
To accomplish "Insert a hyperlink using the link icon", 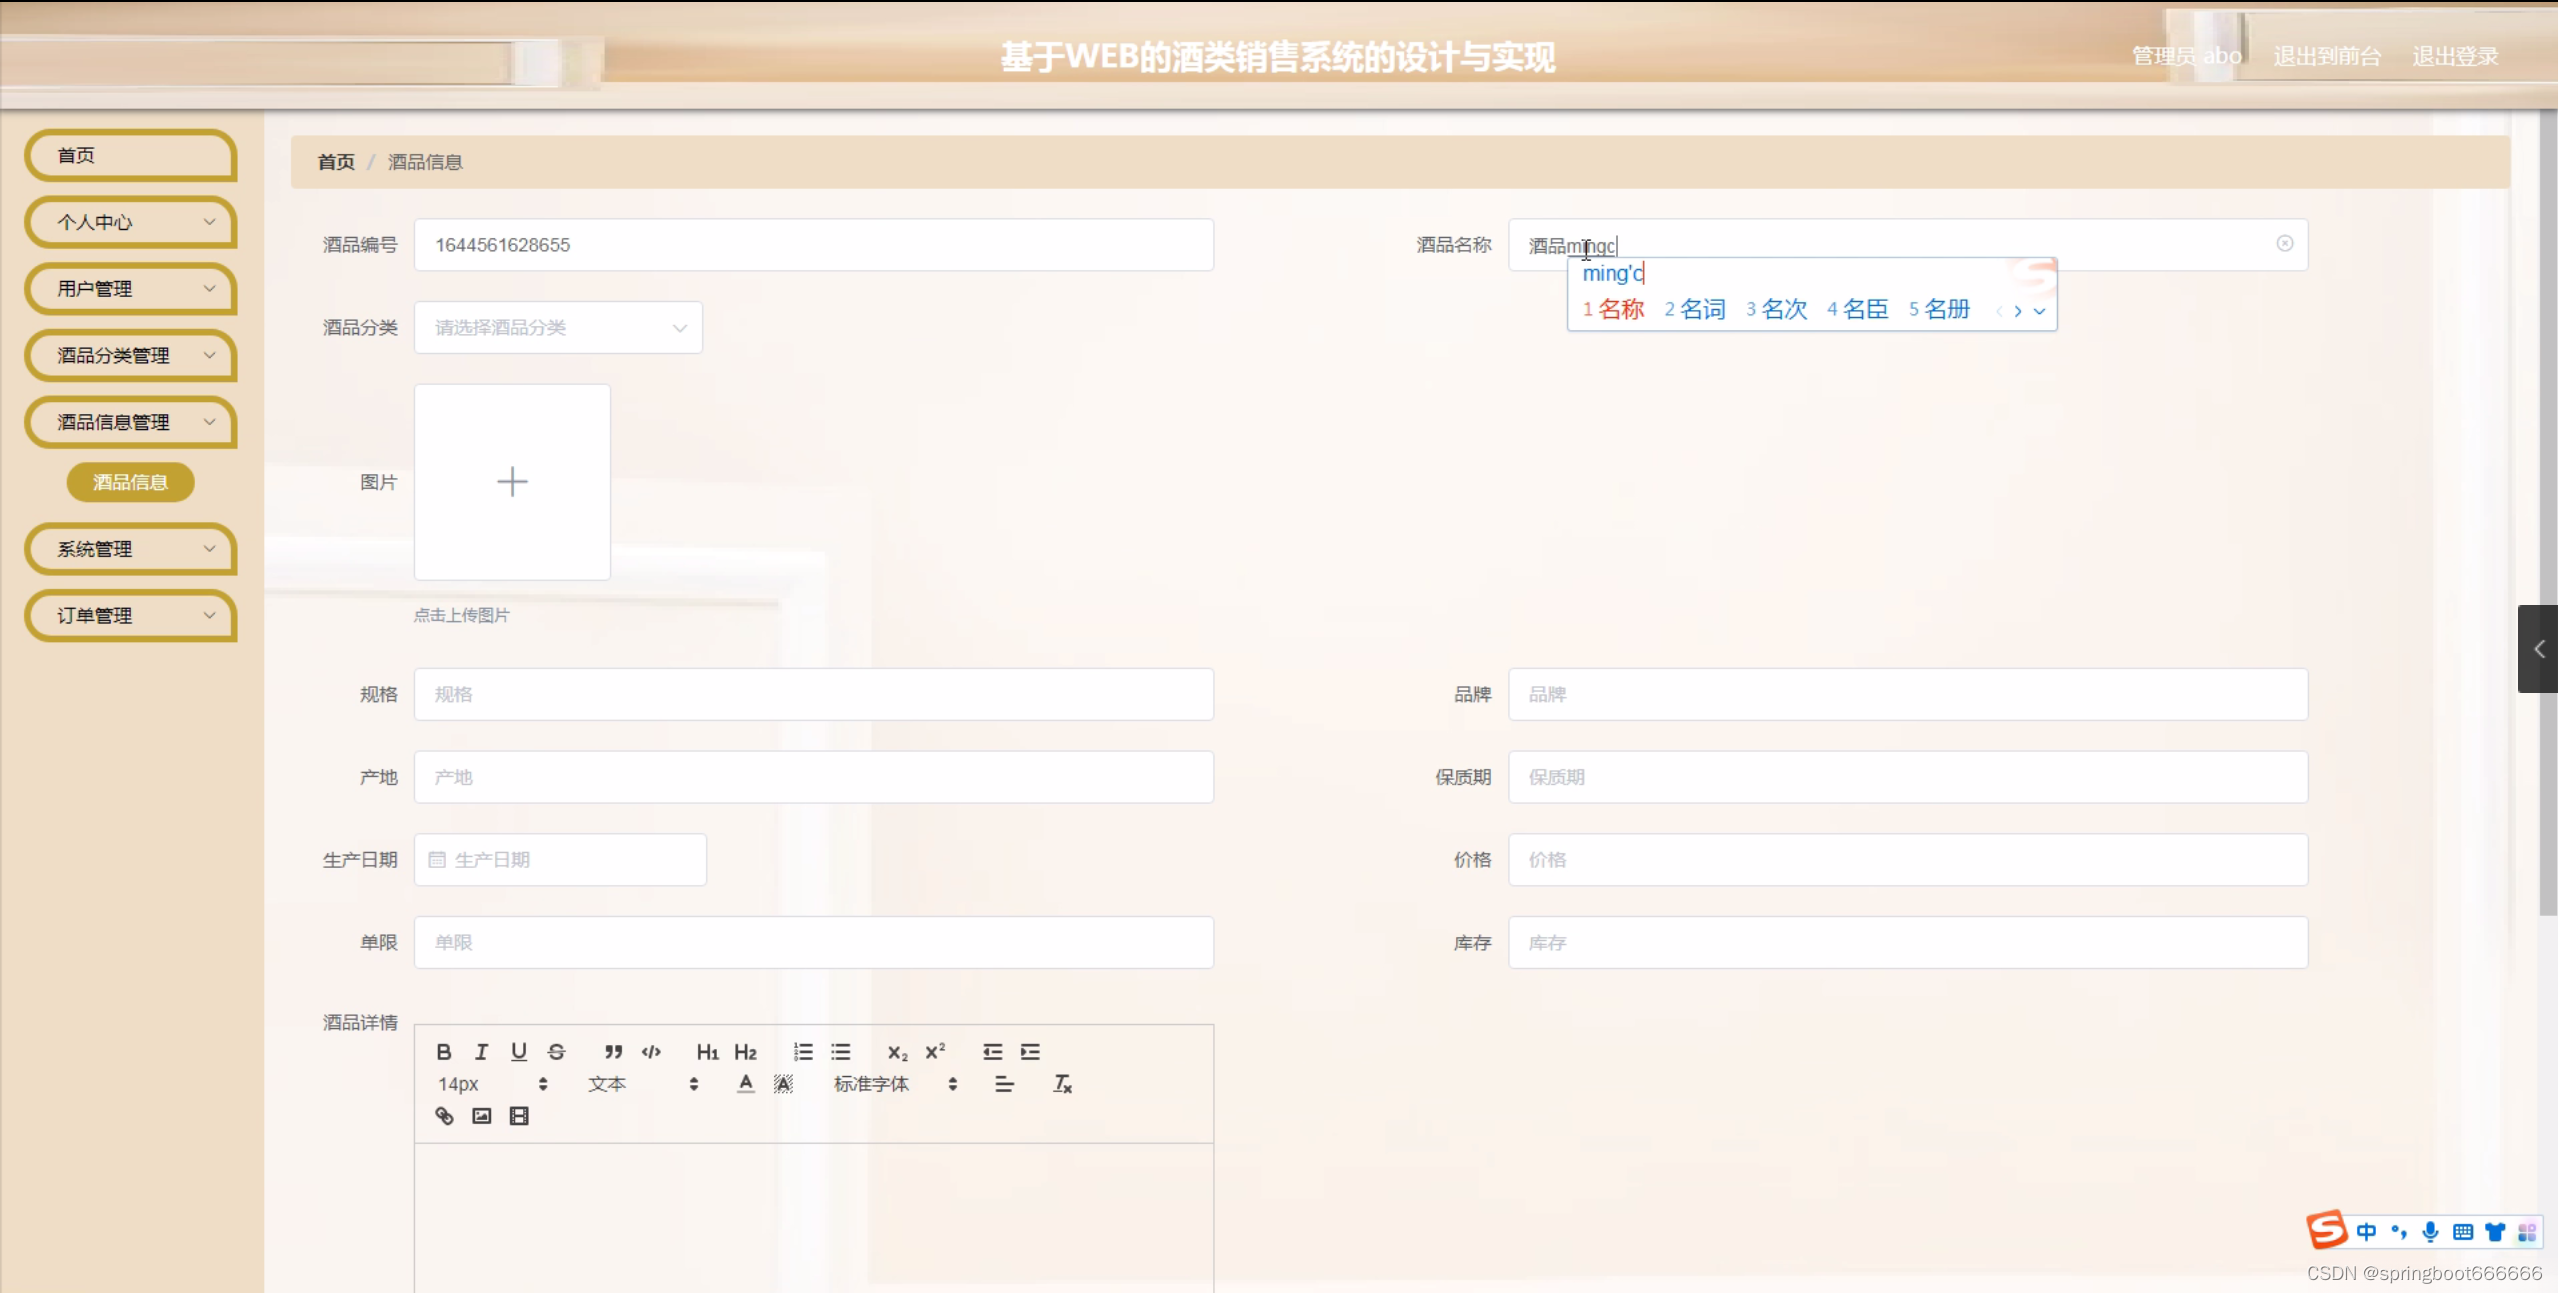I will (444, 1116).
